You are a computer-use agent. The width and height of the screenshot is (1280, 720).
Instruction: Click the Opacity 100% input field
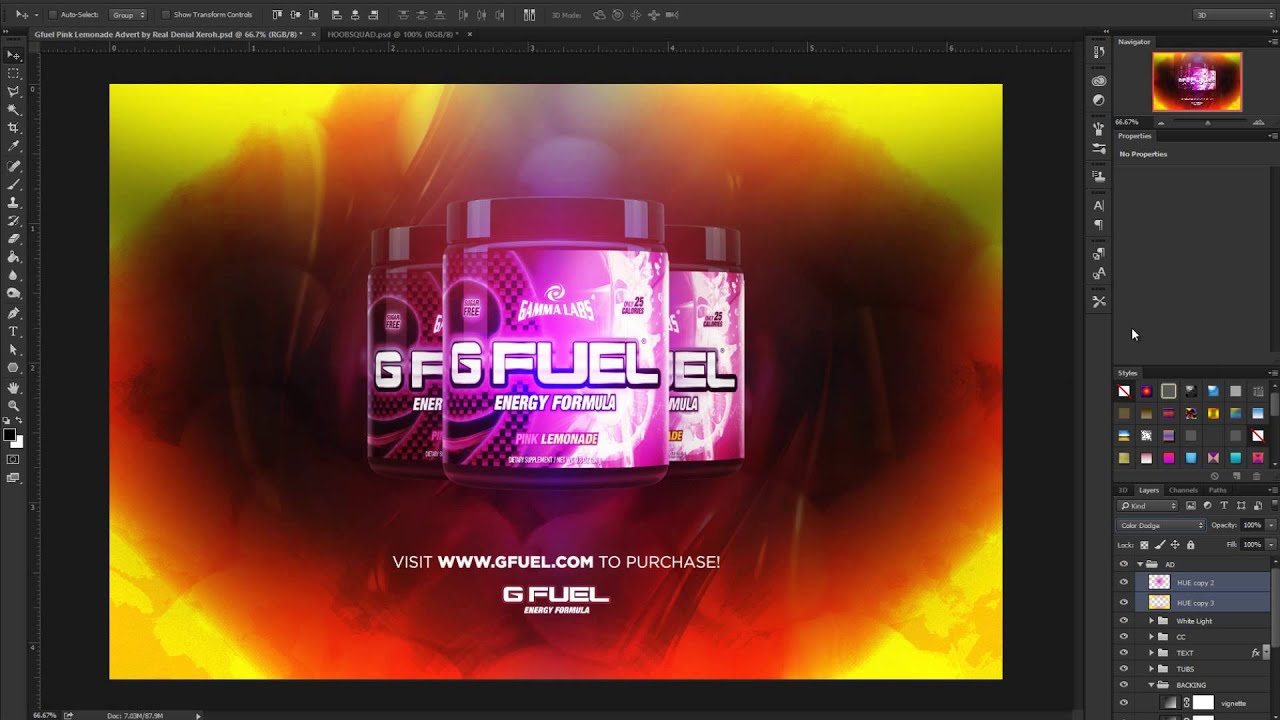[1252, 525]
